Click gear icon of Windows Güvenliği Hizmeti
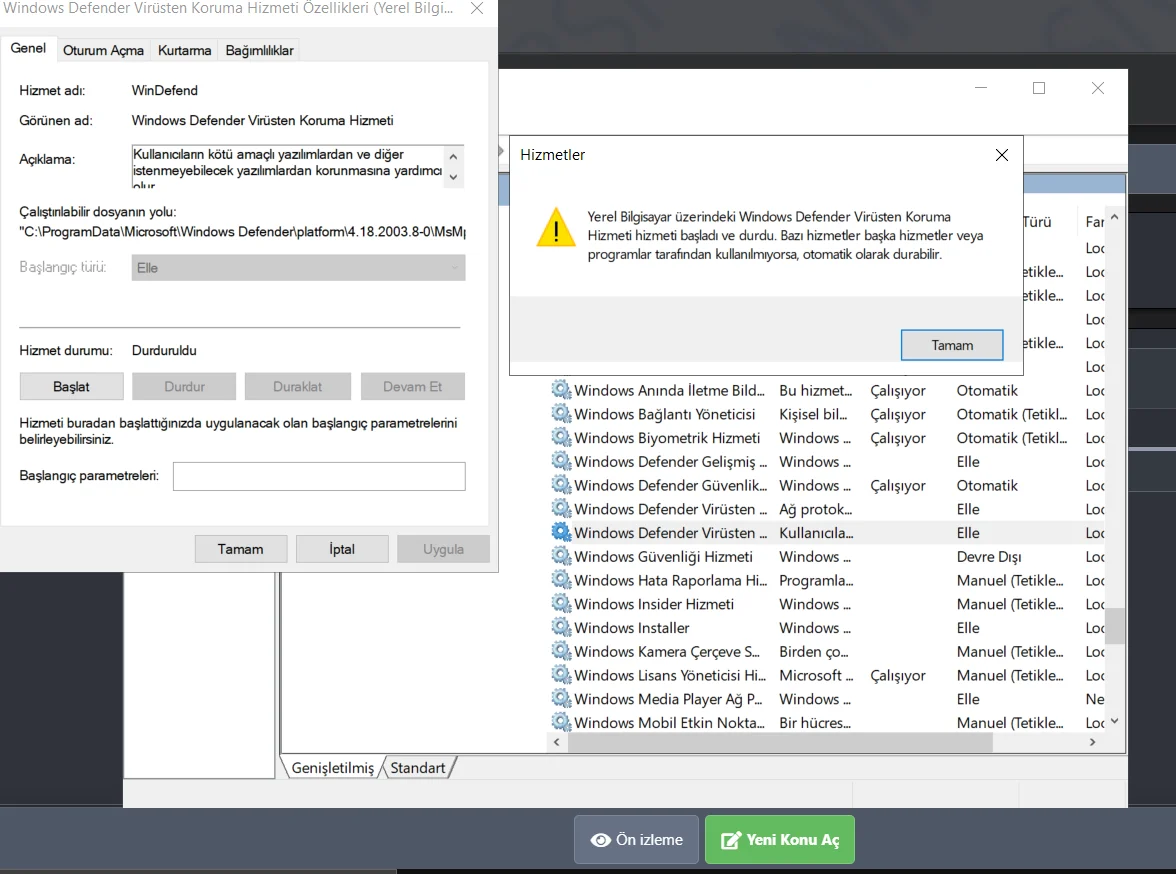Screen dimensions: 1176x874 (x=560, y=556)
